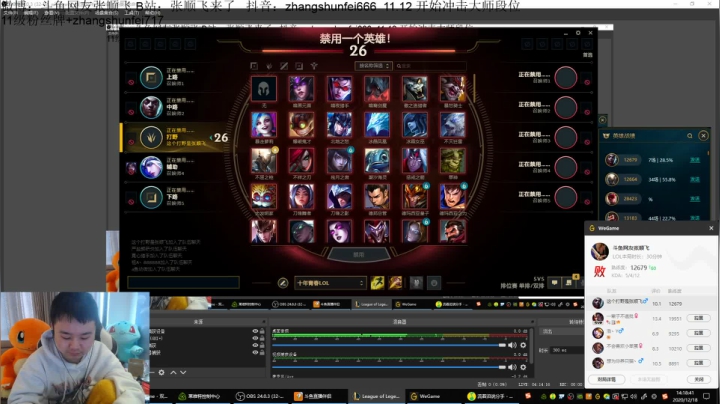
Task: Filter champions by bottom lane role icon
Action: [x=299, y=66]
